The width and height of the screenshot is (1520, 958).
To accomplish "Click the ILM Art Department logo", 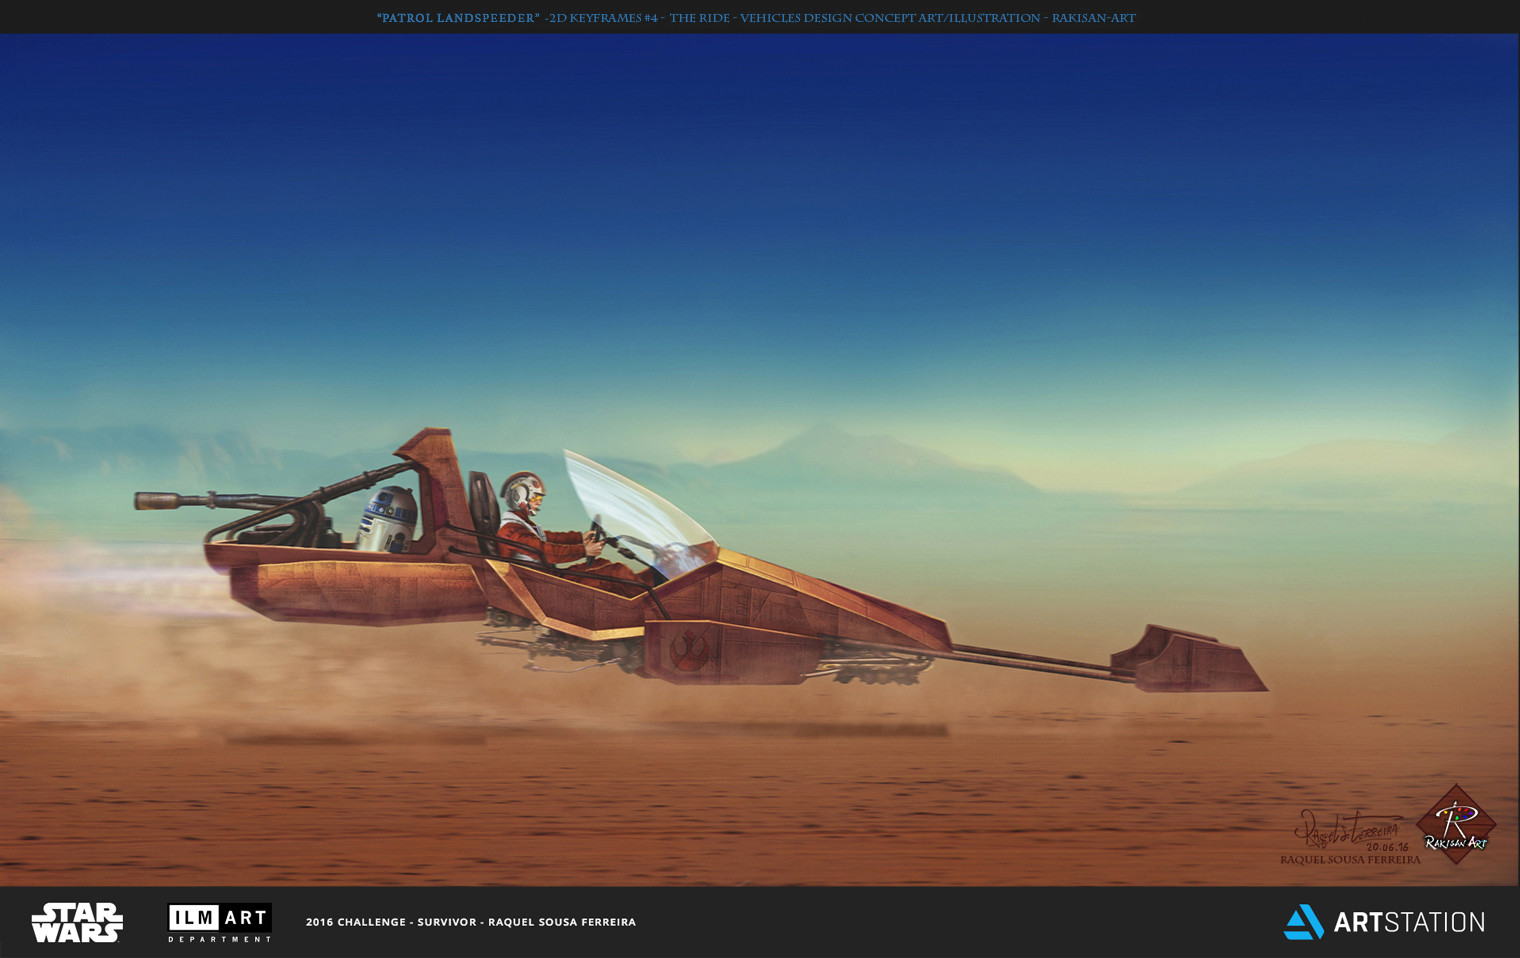I will click(x=219, y=922).
